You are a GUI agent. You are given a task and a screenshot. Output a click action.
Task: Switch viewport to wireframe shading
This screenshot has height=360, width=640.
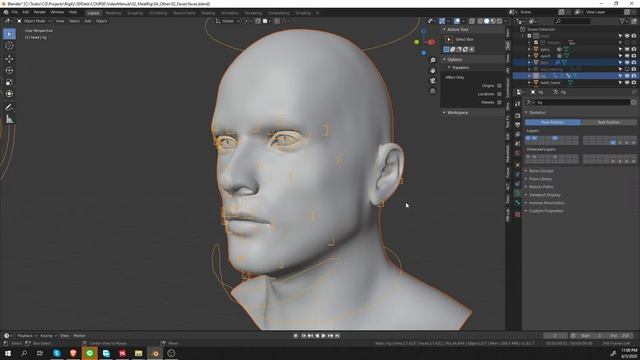(x=480, y=21)
